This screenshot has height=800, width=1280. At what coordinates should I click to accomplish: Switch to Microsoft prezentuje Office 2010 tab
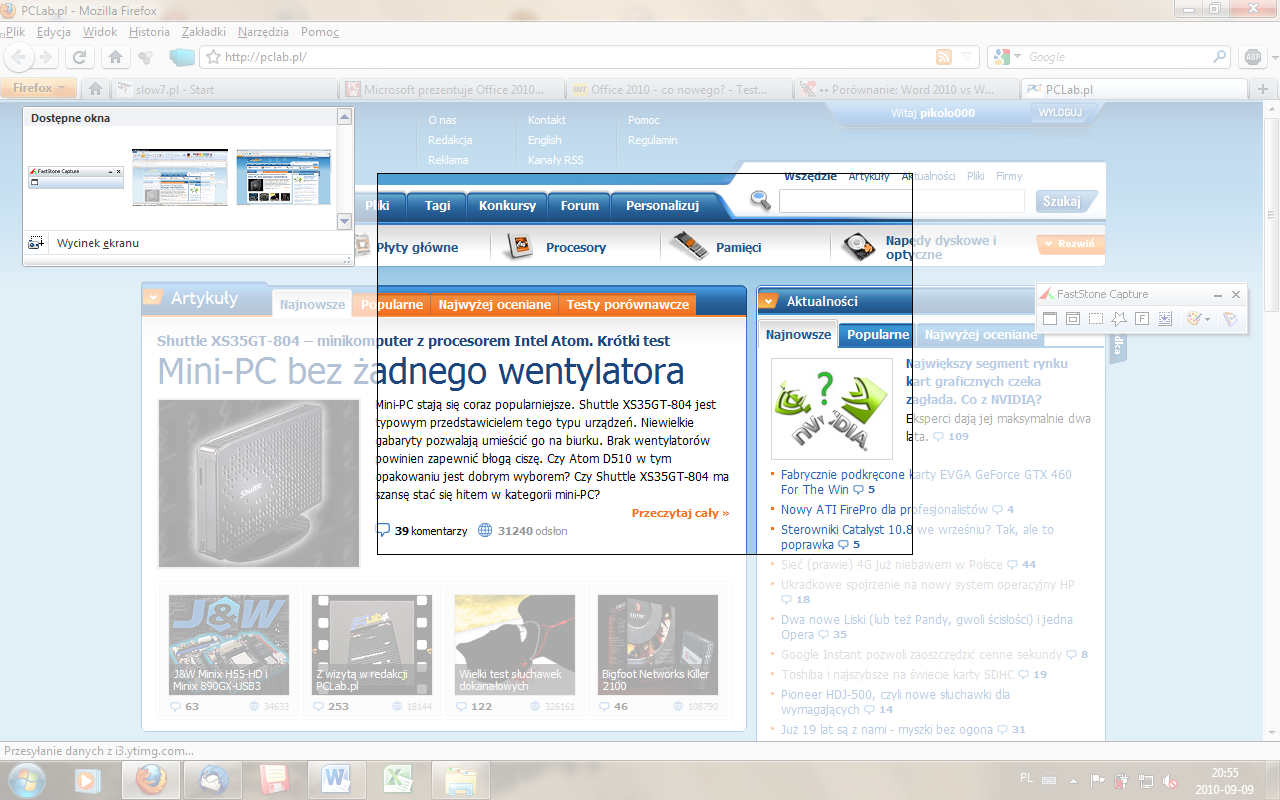(453, 89)
